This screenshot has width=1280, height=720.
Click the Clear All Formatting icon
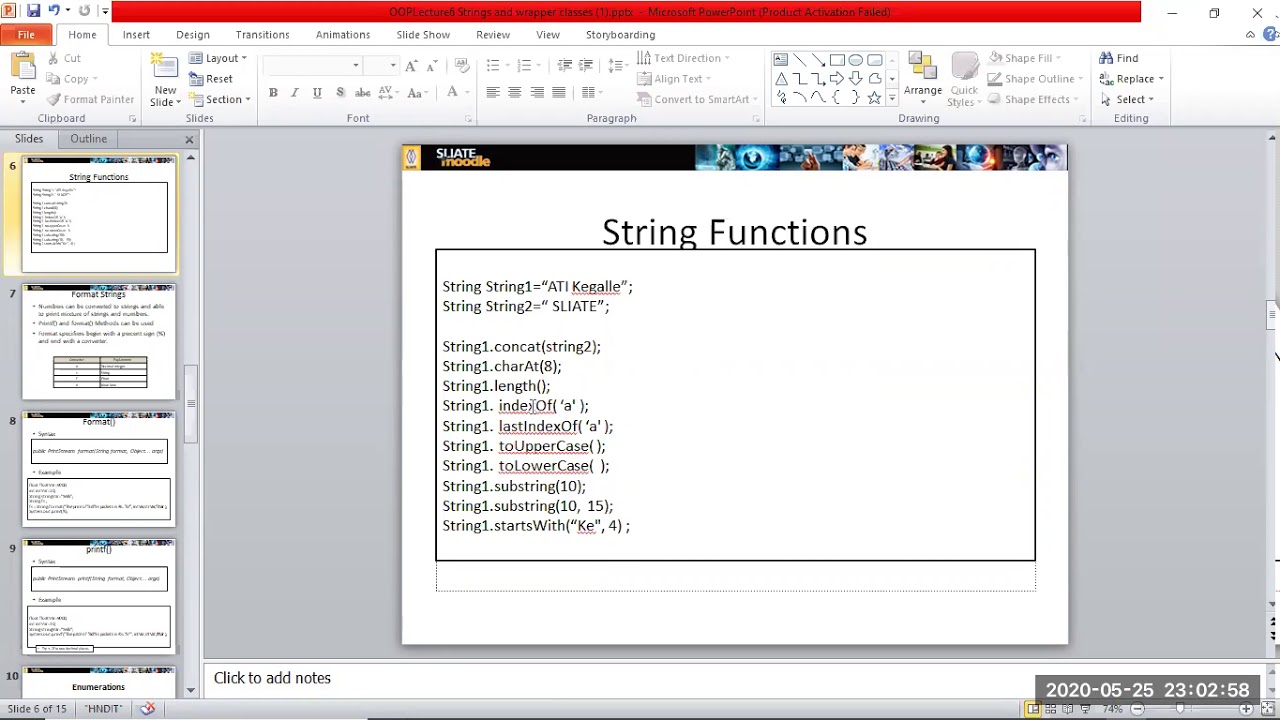pos(462,65)
